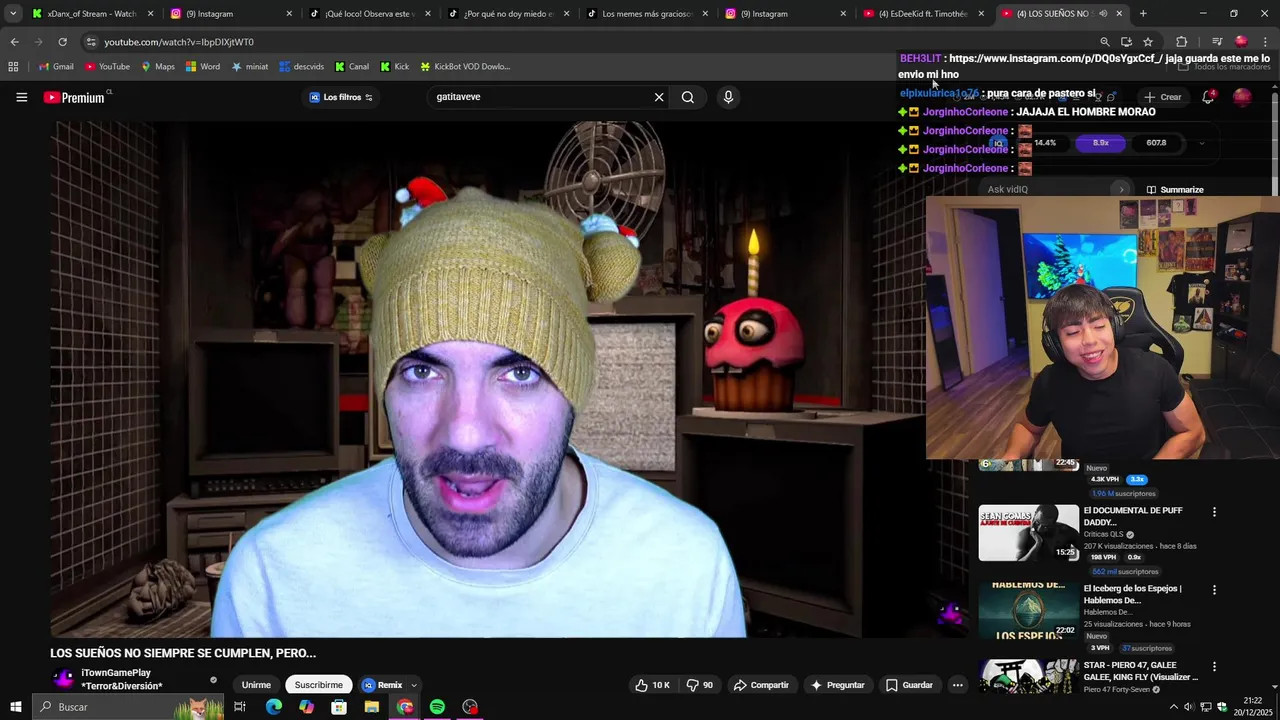Switch to ¿Por qué no doy miedo tab
The width and height of the screenshot is (1280, 720).
coord(508,14)
